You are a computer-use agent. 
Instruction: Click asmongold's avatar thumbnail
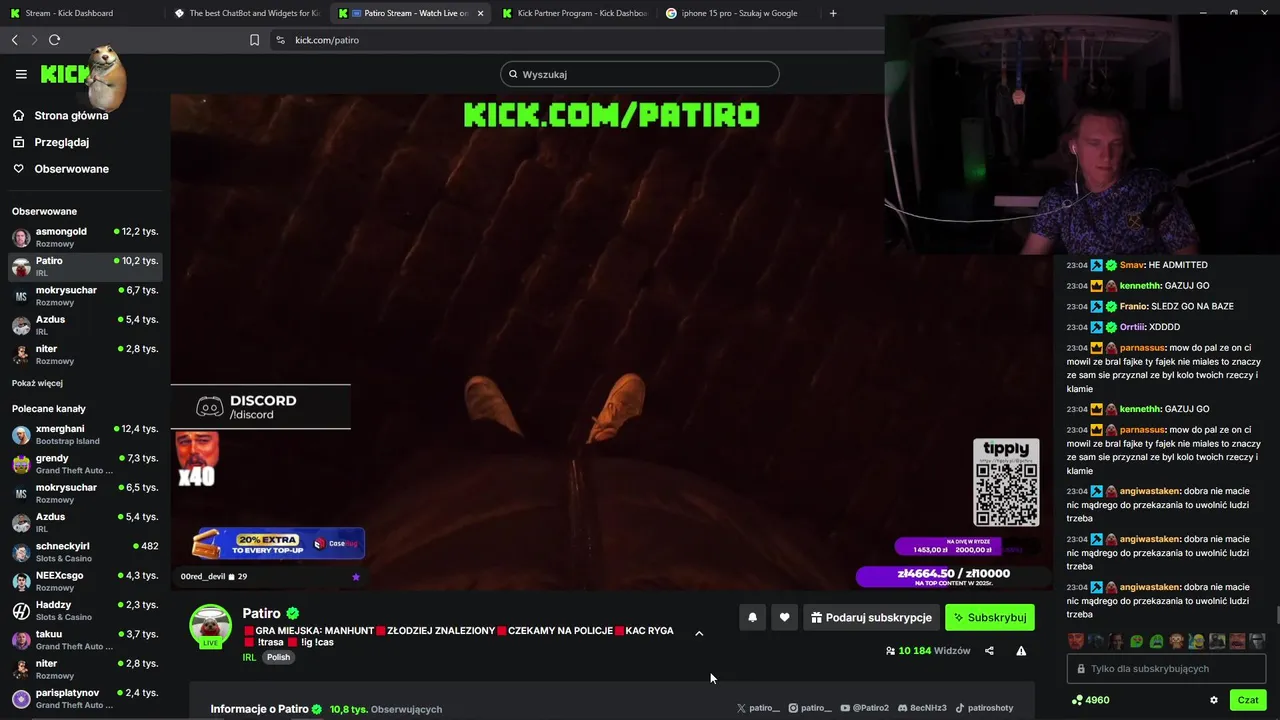[21, 238]
